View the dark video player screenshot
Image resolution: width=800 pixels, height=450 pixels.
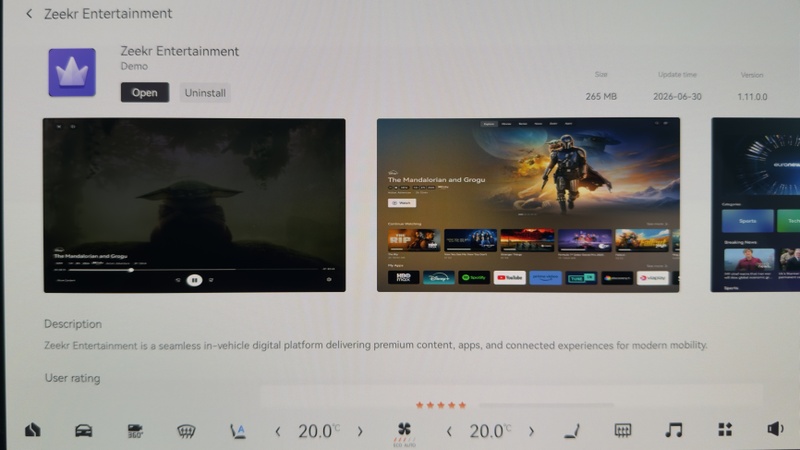194,205
